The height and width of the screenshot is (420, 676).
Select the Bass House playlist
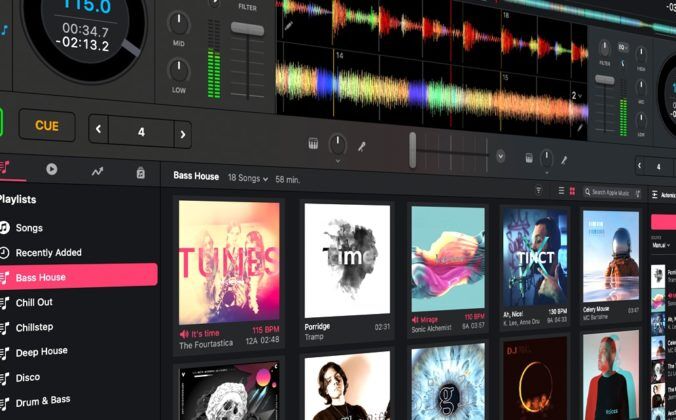[78, 276]
